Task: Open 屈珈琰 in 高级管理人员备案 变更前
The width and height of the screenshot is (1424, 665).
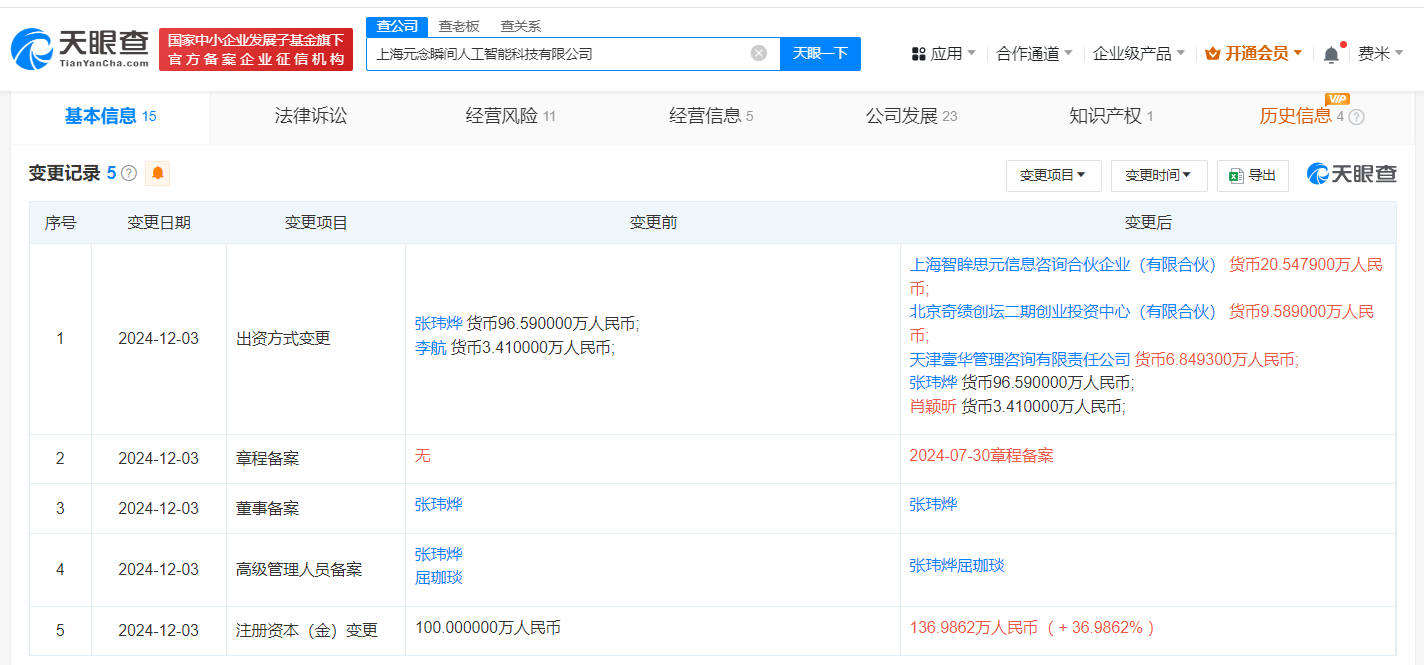Action: pyautogui.click(x=439, y=577)
